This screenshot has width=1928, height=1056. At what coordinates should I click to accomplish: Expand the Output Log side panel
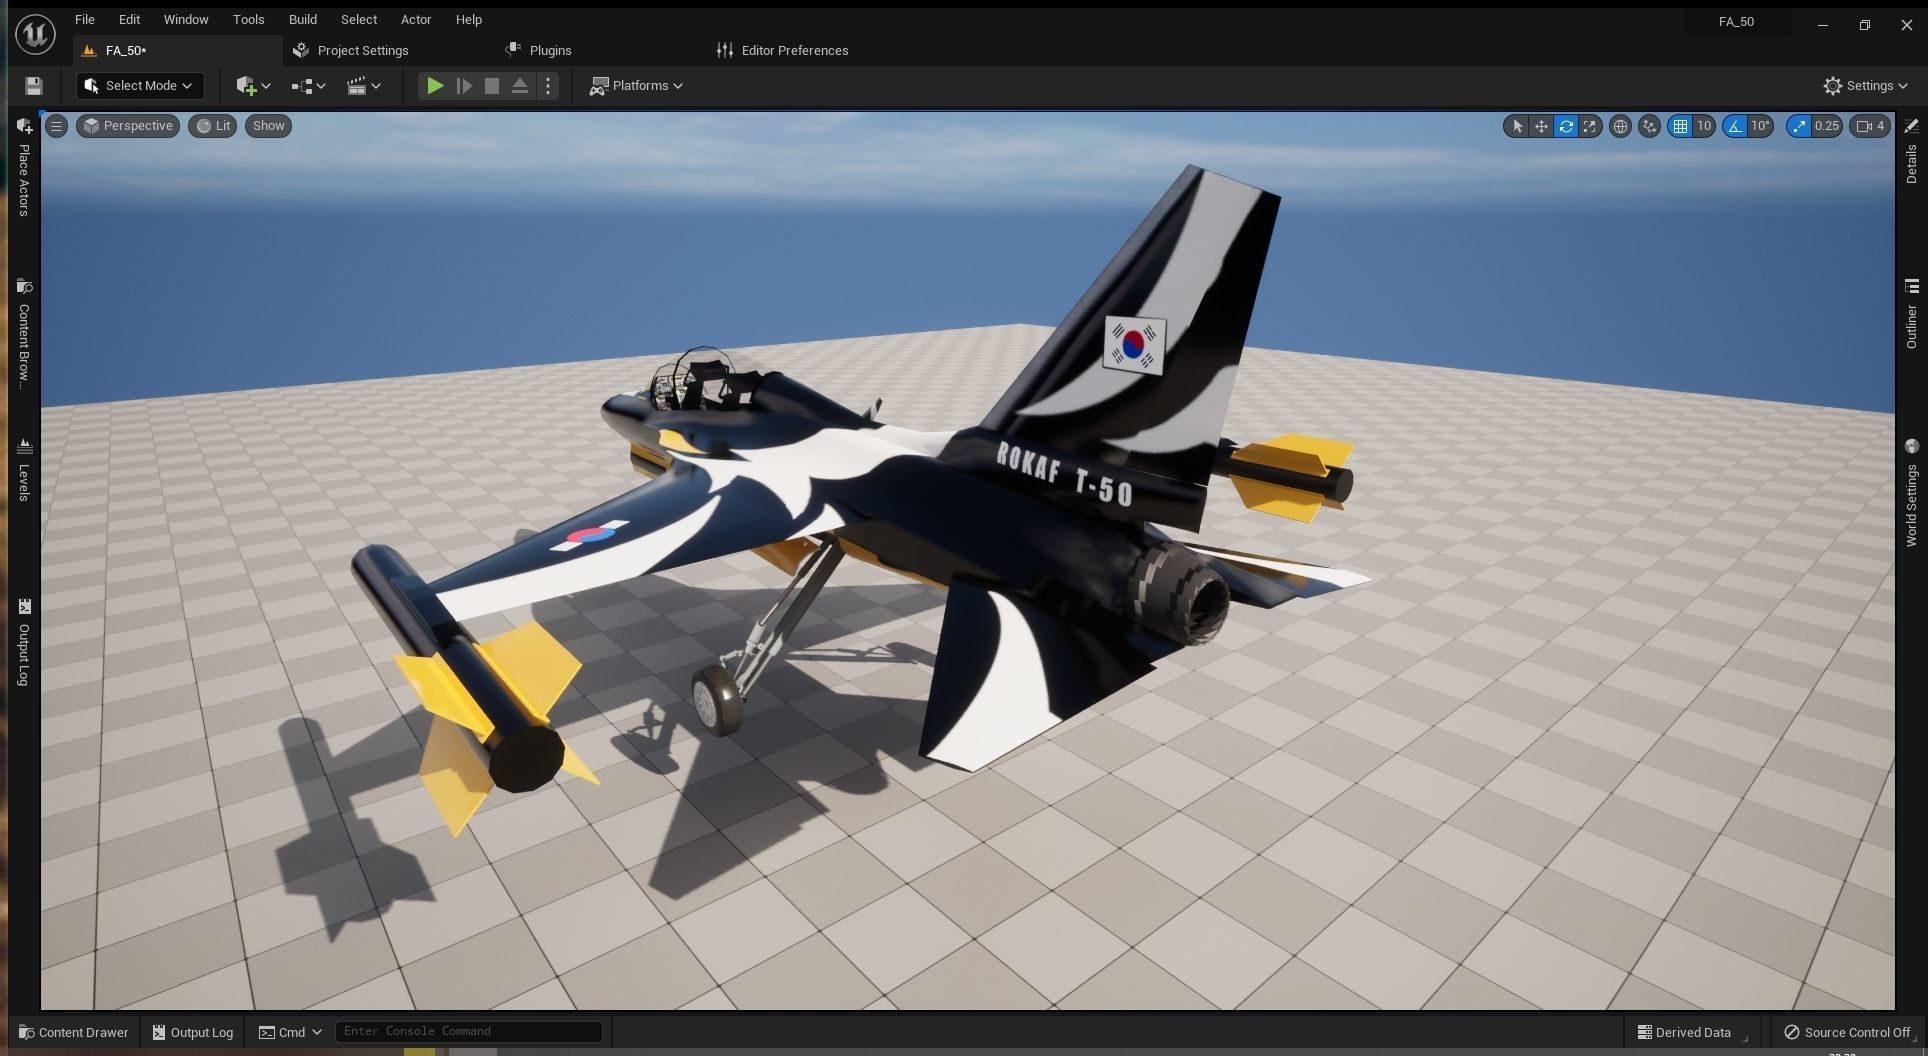[x=24, y=643]
